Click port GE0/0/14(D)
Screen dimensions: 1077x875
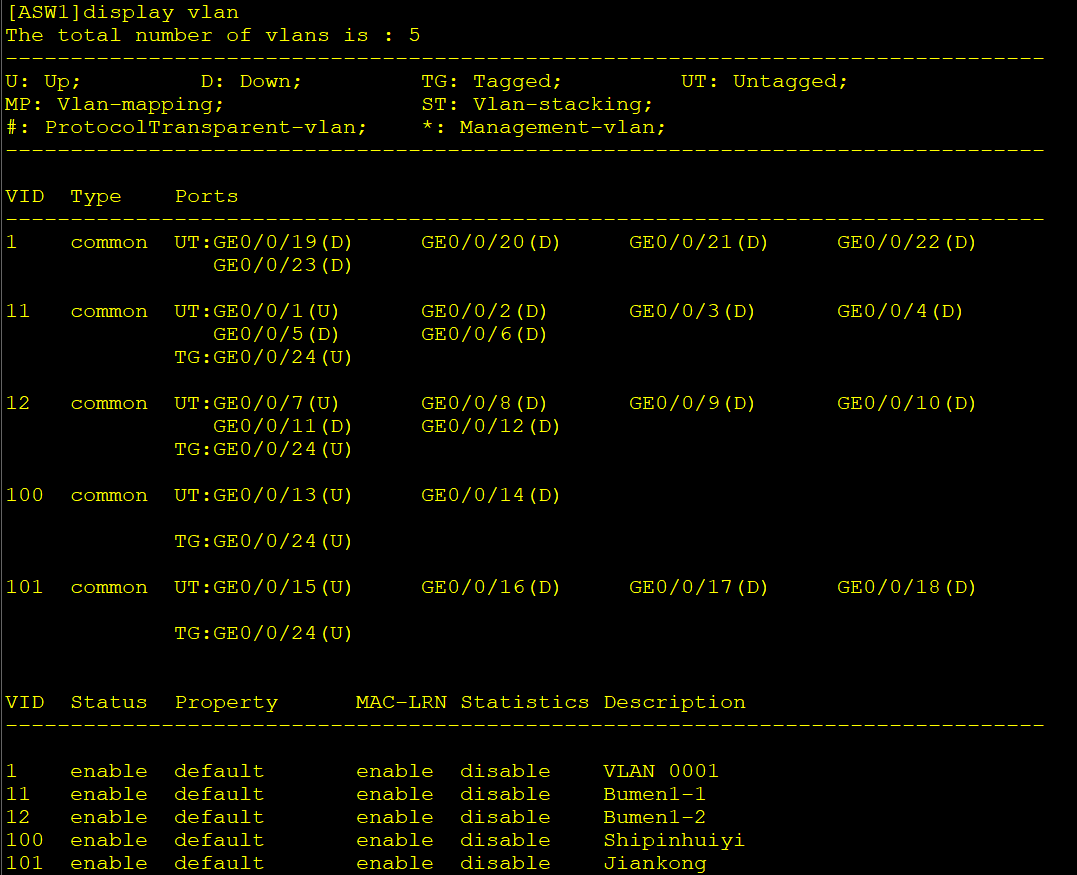pos(490,495)
